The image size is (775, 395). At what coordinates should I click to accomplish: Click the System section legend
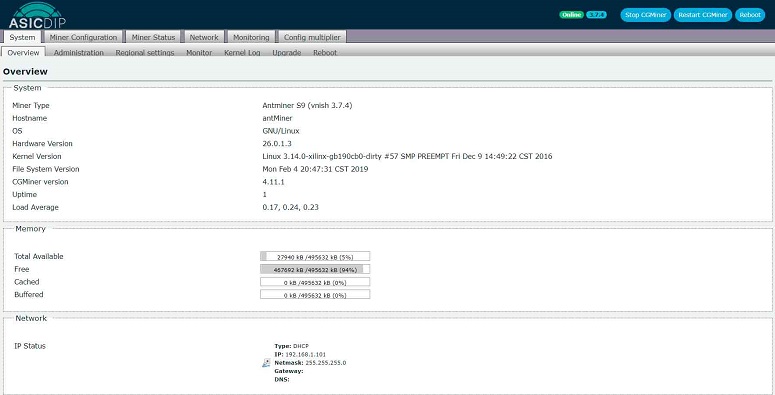click(x=27, y=88)
